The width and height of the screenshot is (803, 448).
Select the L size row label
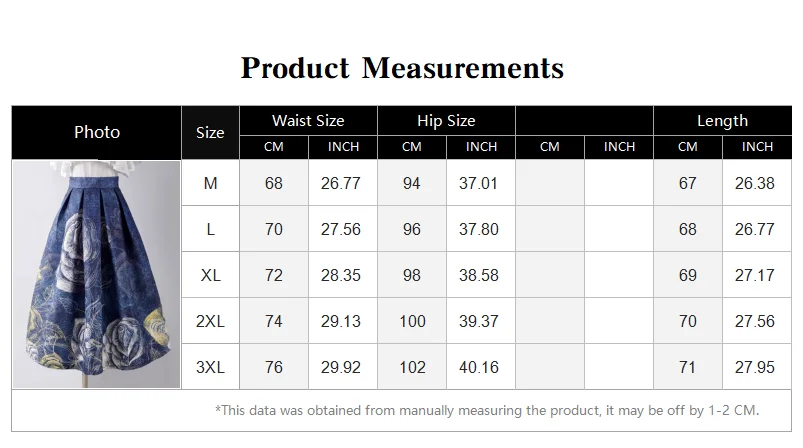[210, 229]
